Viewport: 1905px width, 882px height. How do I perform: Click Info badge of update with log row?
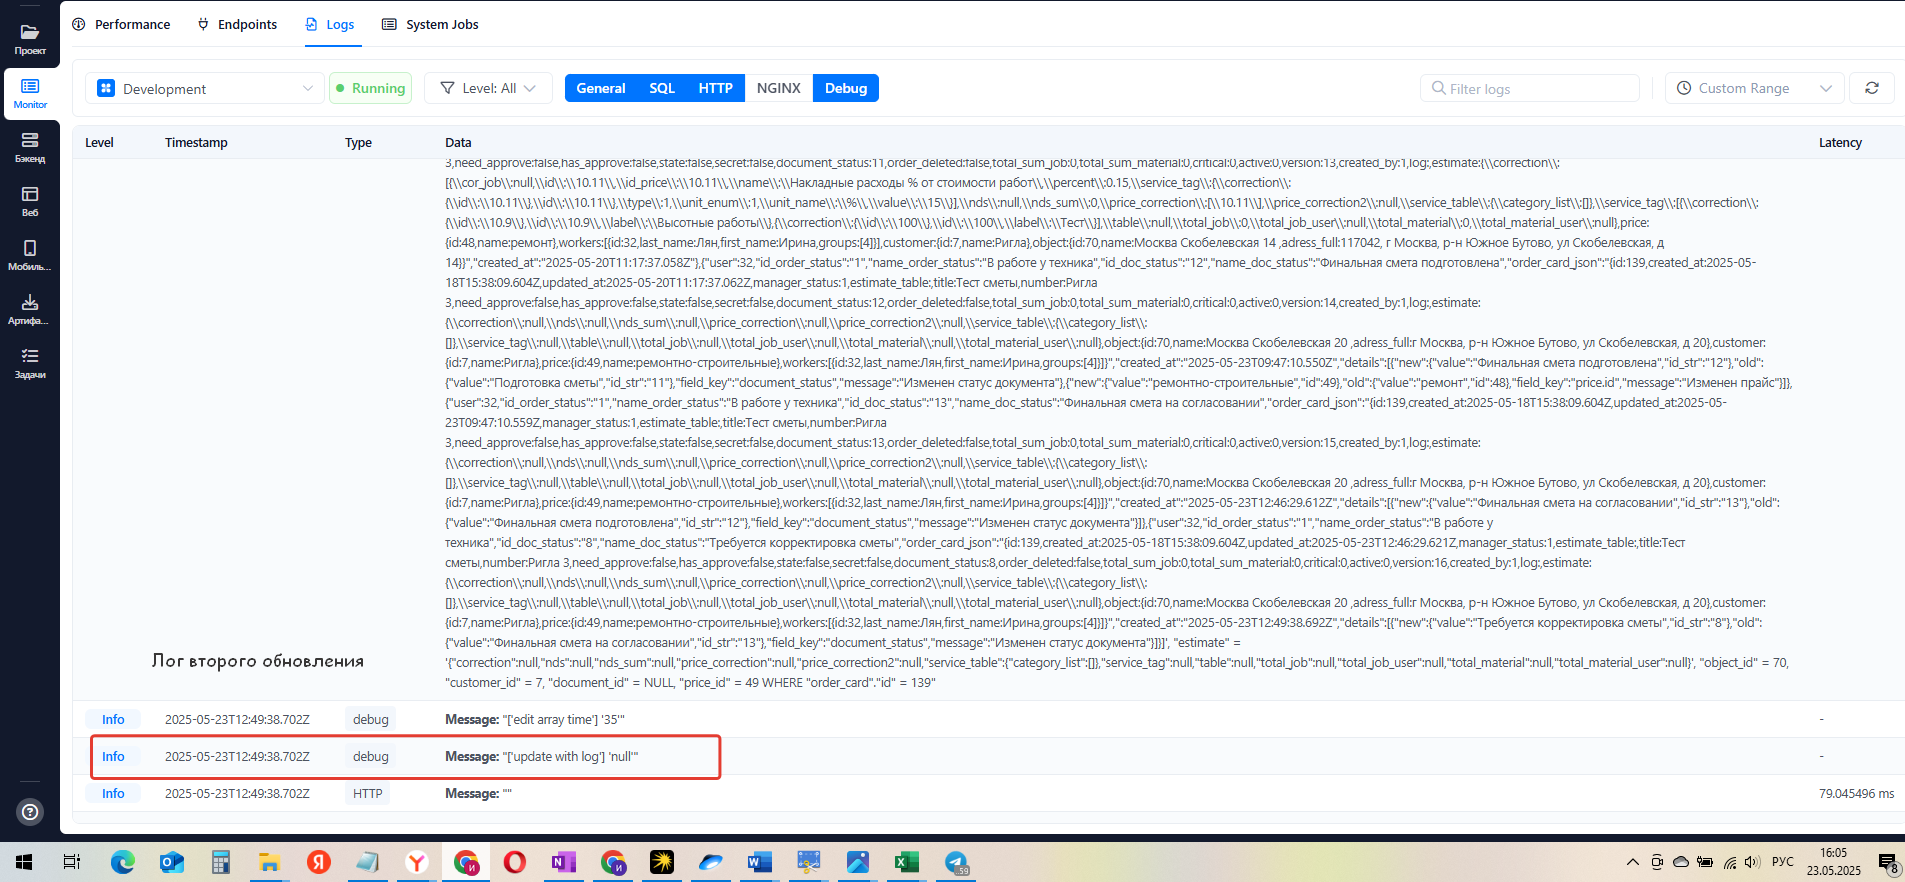pyautogui.click(x=113, y=756)
